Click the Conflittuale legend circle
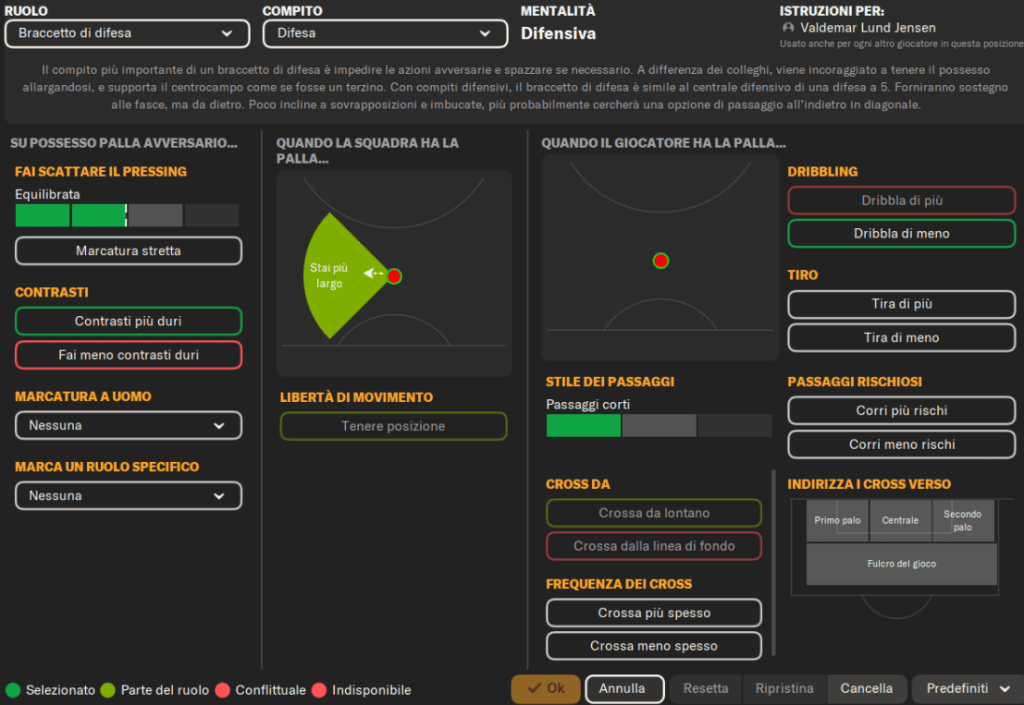Image resolution: width=1024 pixels, height=705 pixels. point(223,690)
